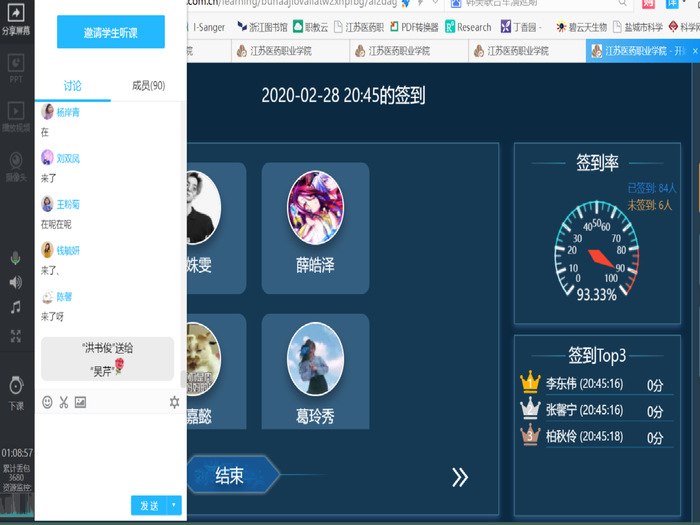Toggle the speaker volume icon
Screen dimensions: 700x525
click(16, 282)
